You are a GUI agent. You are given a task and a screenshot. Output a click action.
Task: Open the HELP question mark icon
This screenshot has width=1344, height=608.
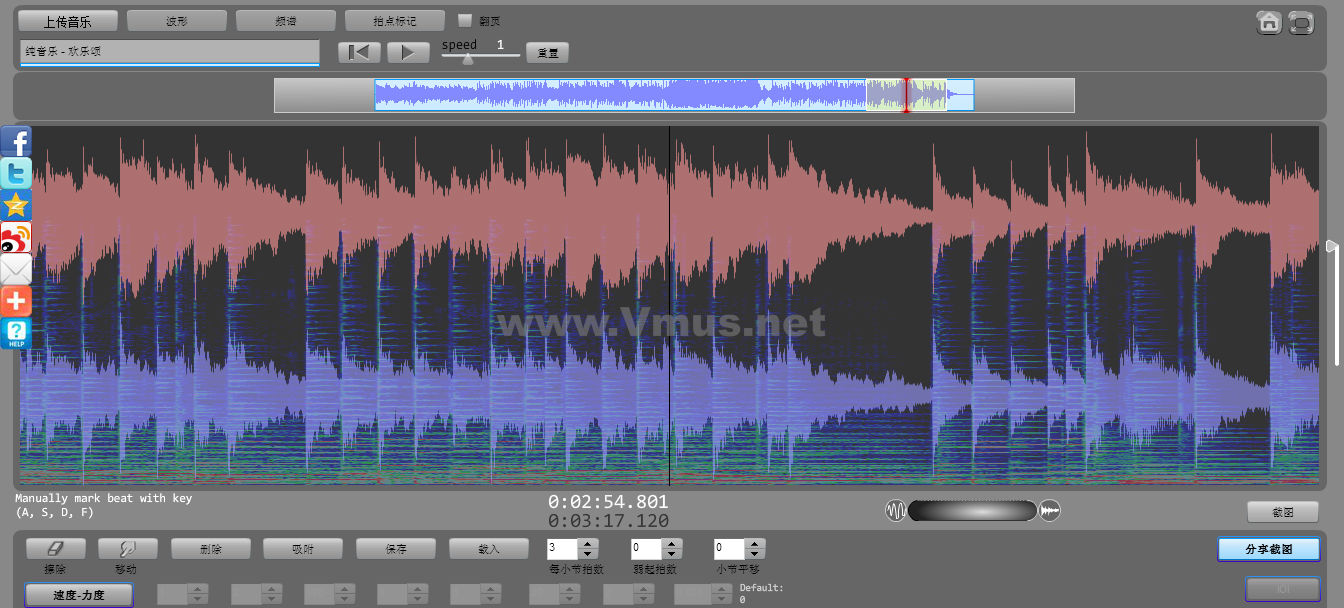16,333
